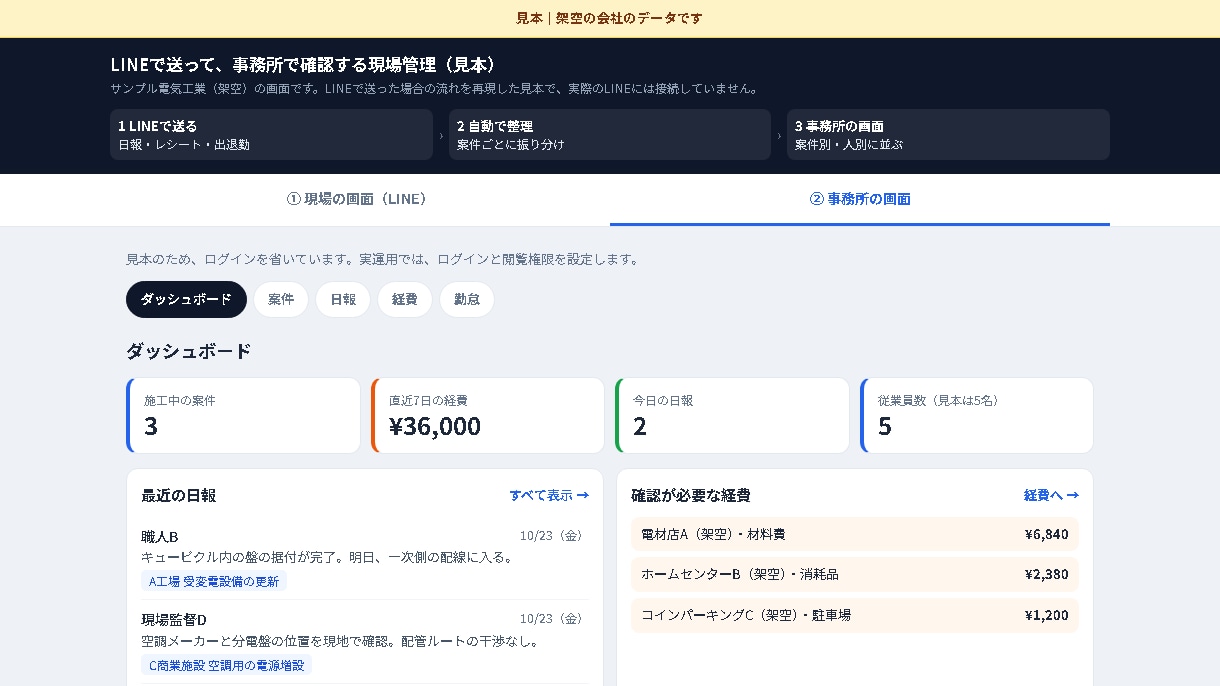Open the 勤怠 pill tab

pyautogui.click(x=467, y=299)
